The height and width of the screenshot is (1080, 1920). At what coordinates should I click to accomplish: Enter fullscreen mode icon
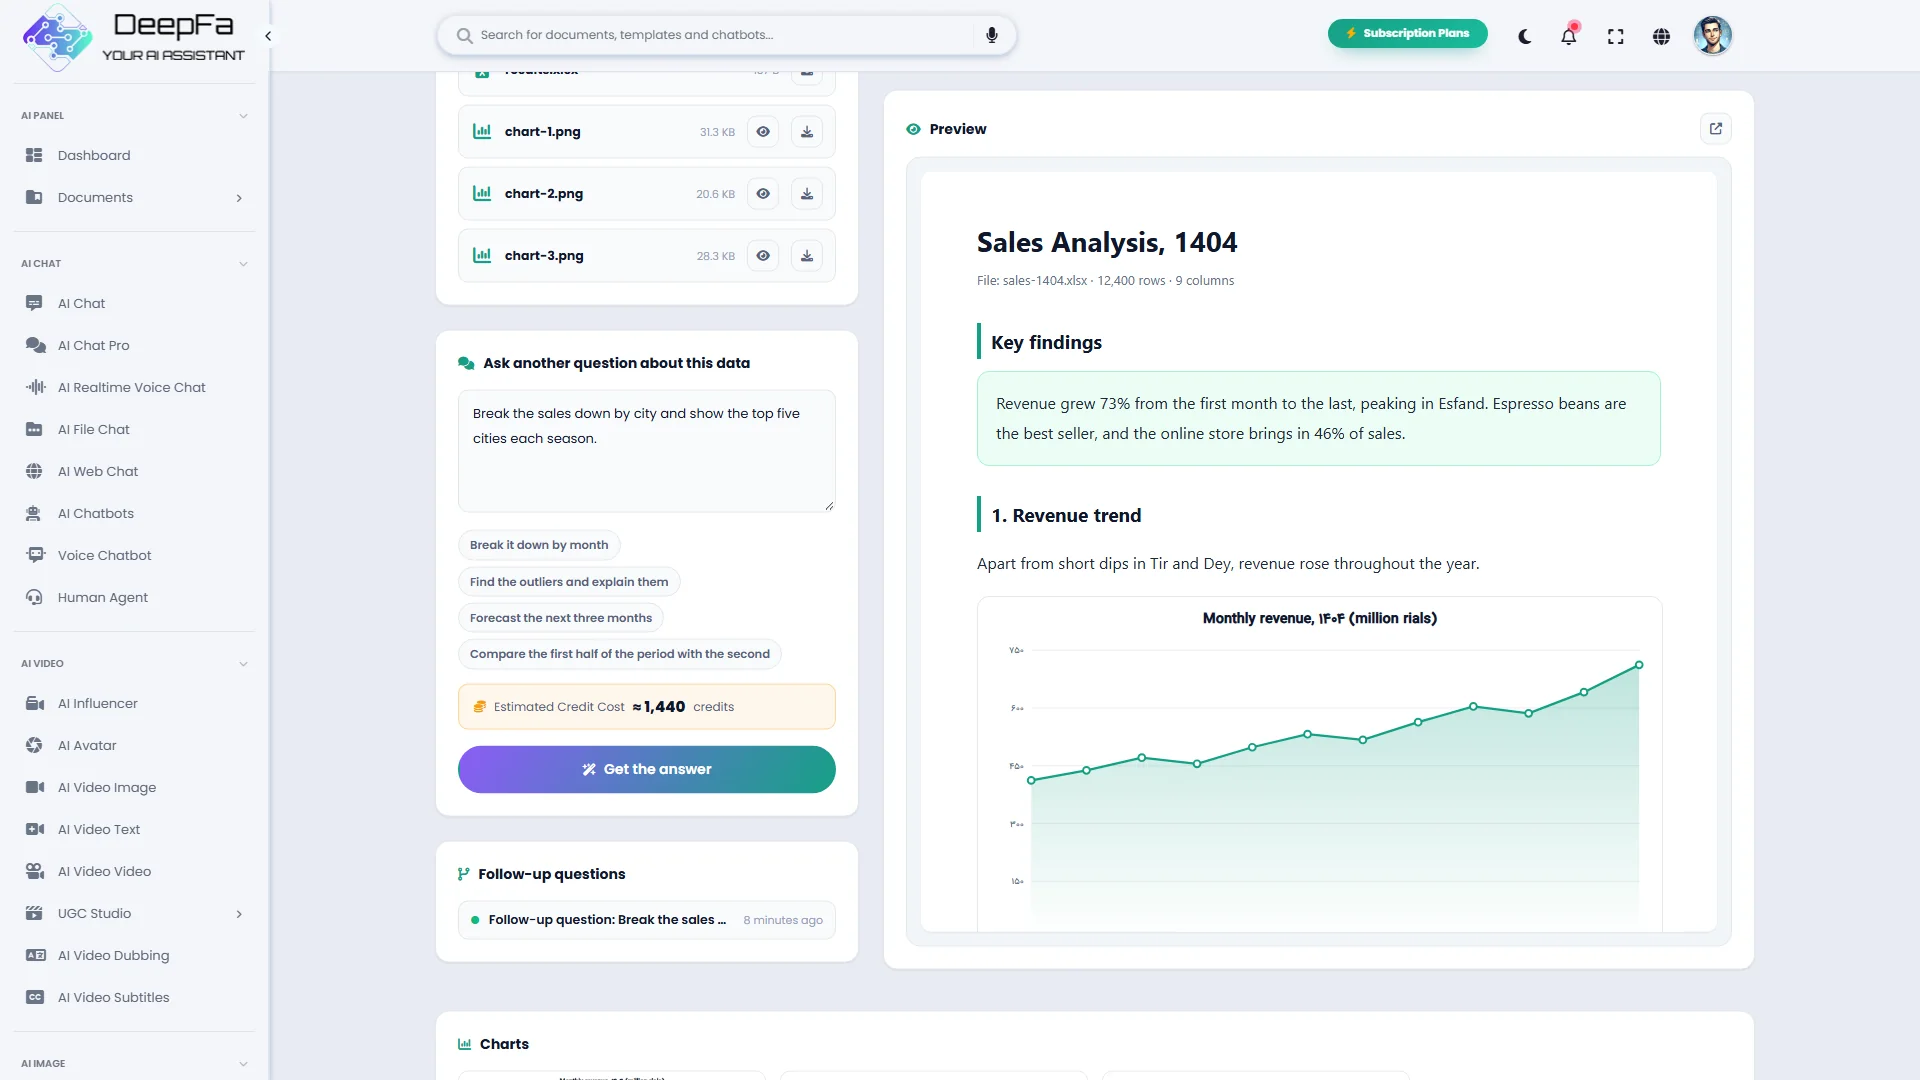1615,37
